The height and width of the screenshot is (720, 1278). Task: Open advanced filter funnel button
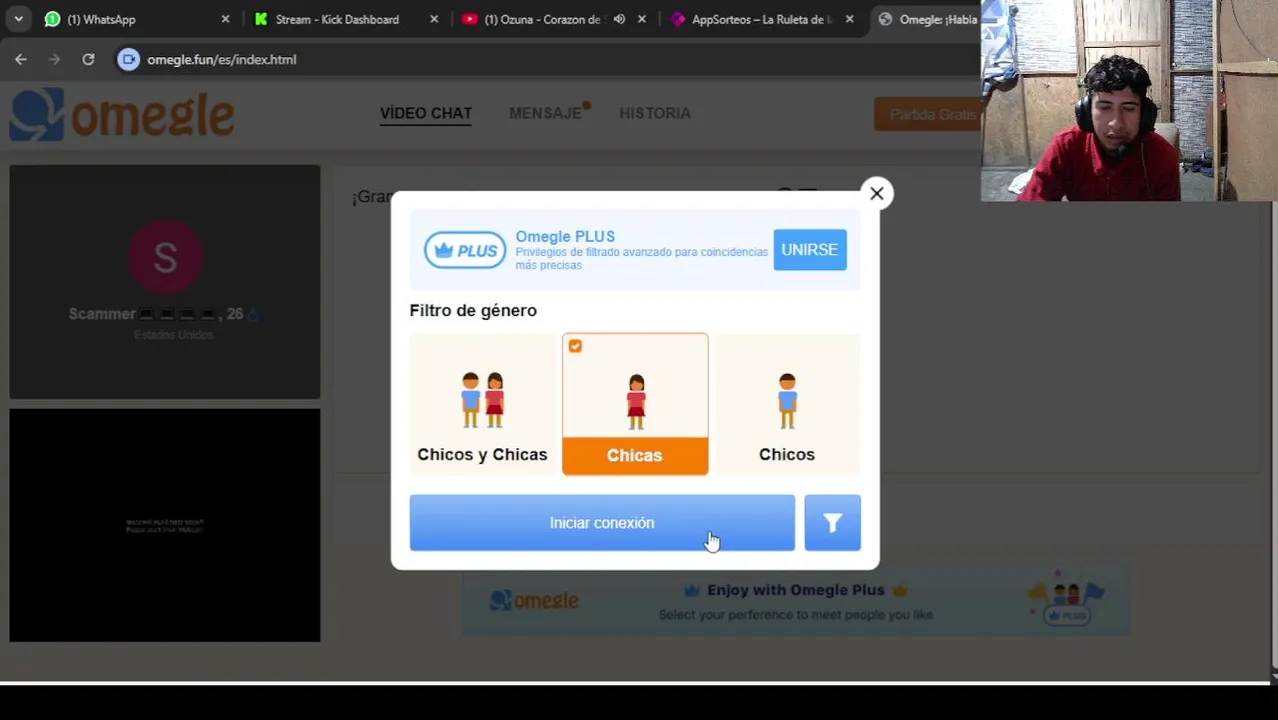(x=832, y=523)
